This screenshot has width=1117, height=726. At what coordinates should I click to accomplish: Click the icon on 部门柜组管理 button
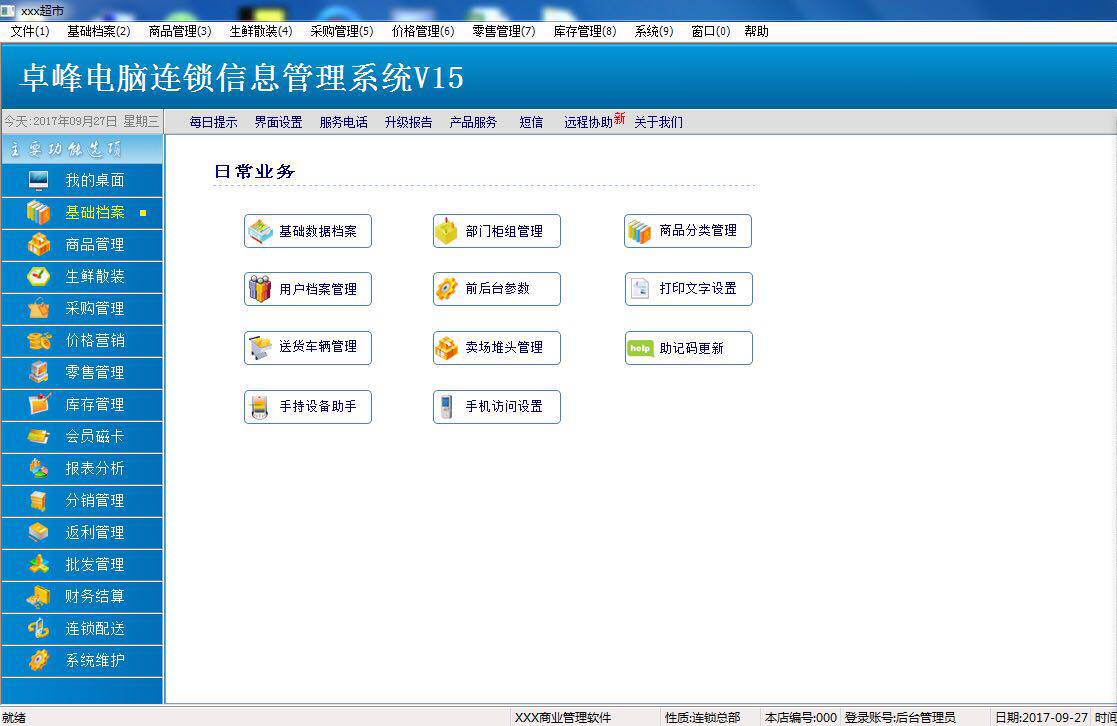447,231
